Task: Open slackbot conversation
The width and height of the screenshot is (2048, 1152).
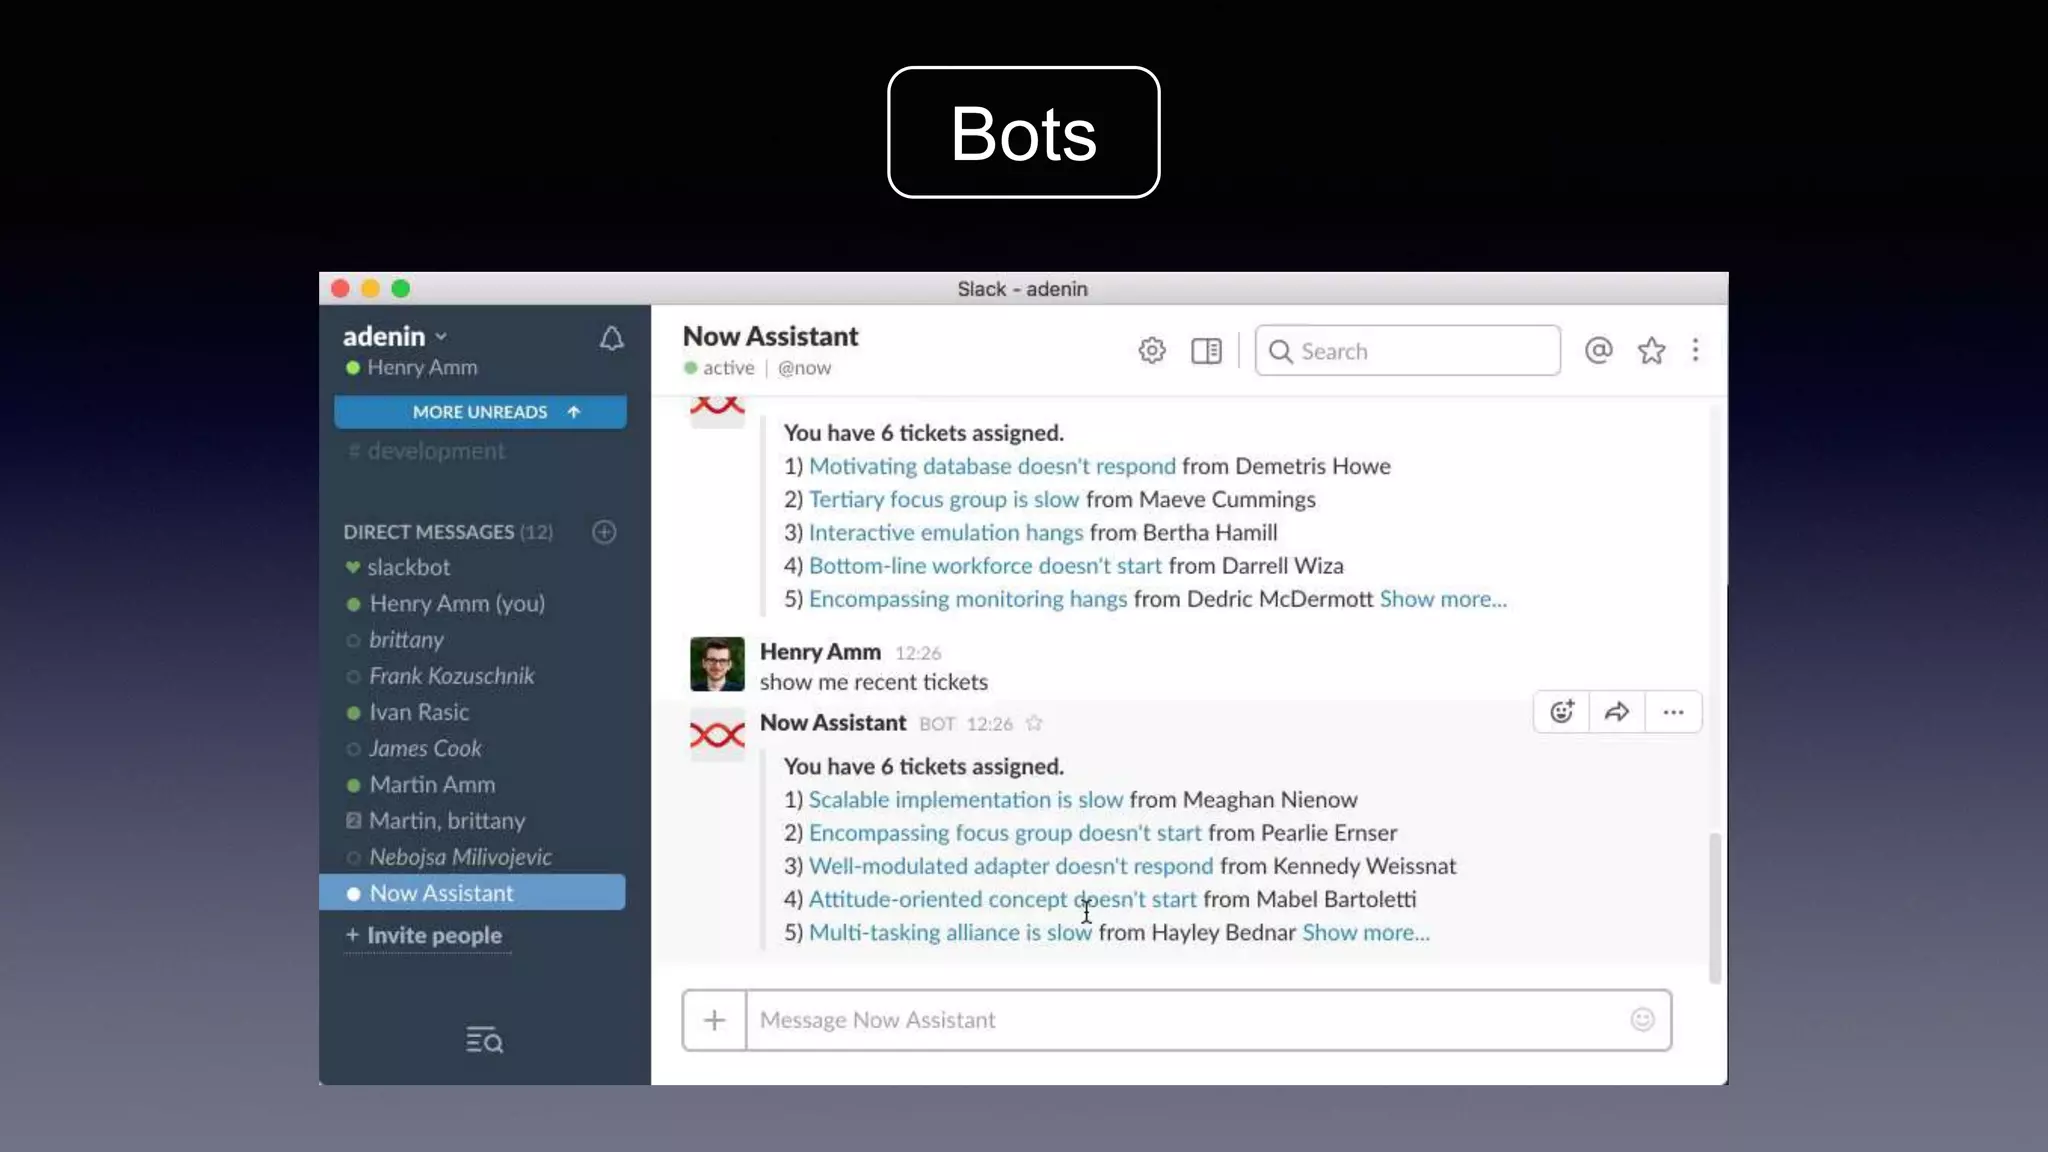Action: (x=407, y=567)
